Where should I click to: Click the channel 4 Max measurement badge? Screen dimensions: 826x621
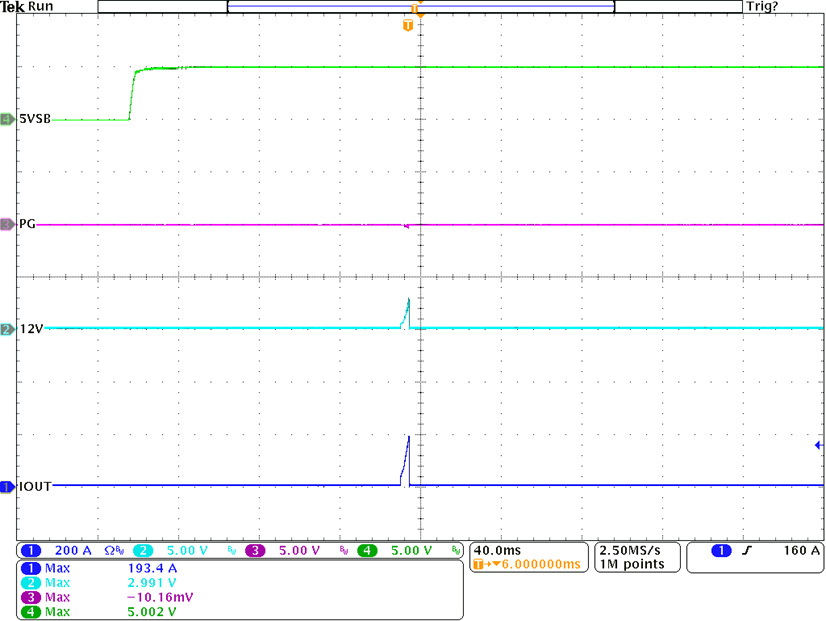31,612
